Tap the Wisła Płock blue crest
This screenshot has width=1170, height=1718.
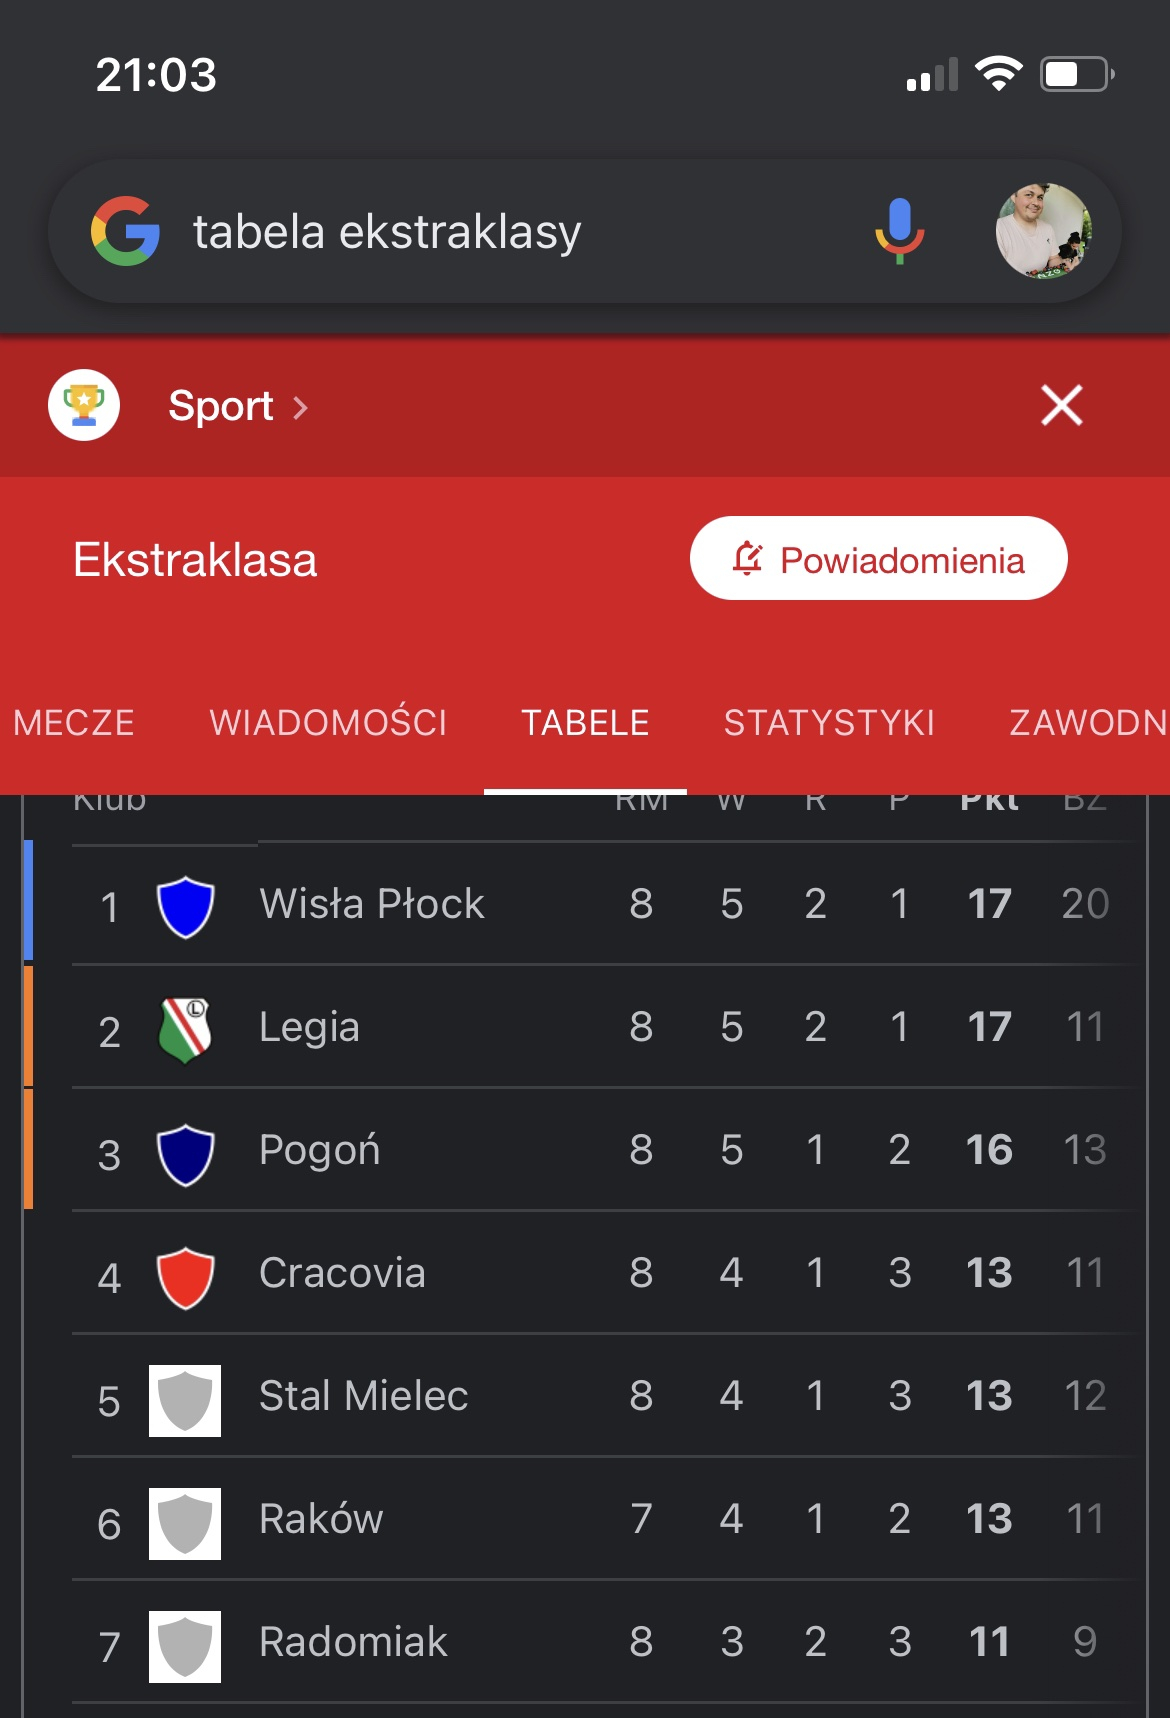(185, 906)
